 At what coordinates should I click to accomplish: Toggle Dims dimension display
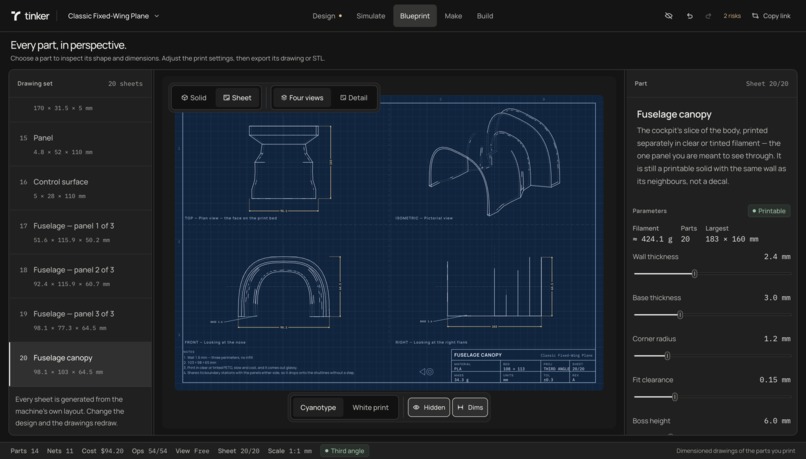470,408
